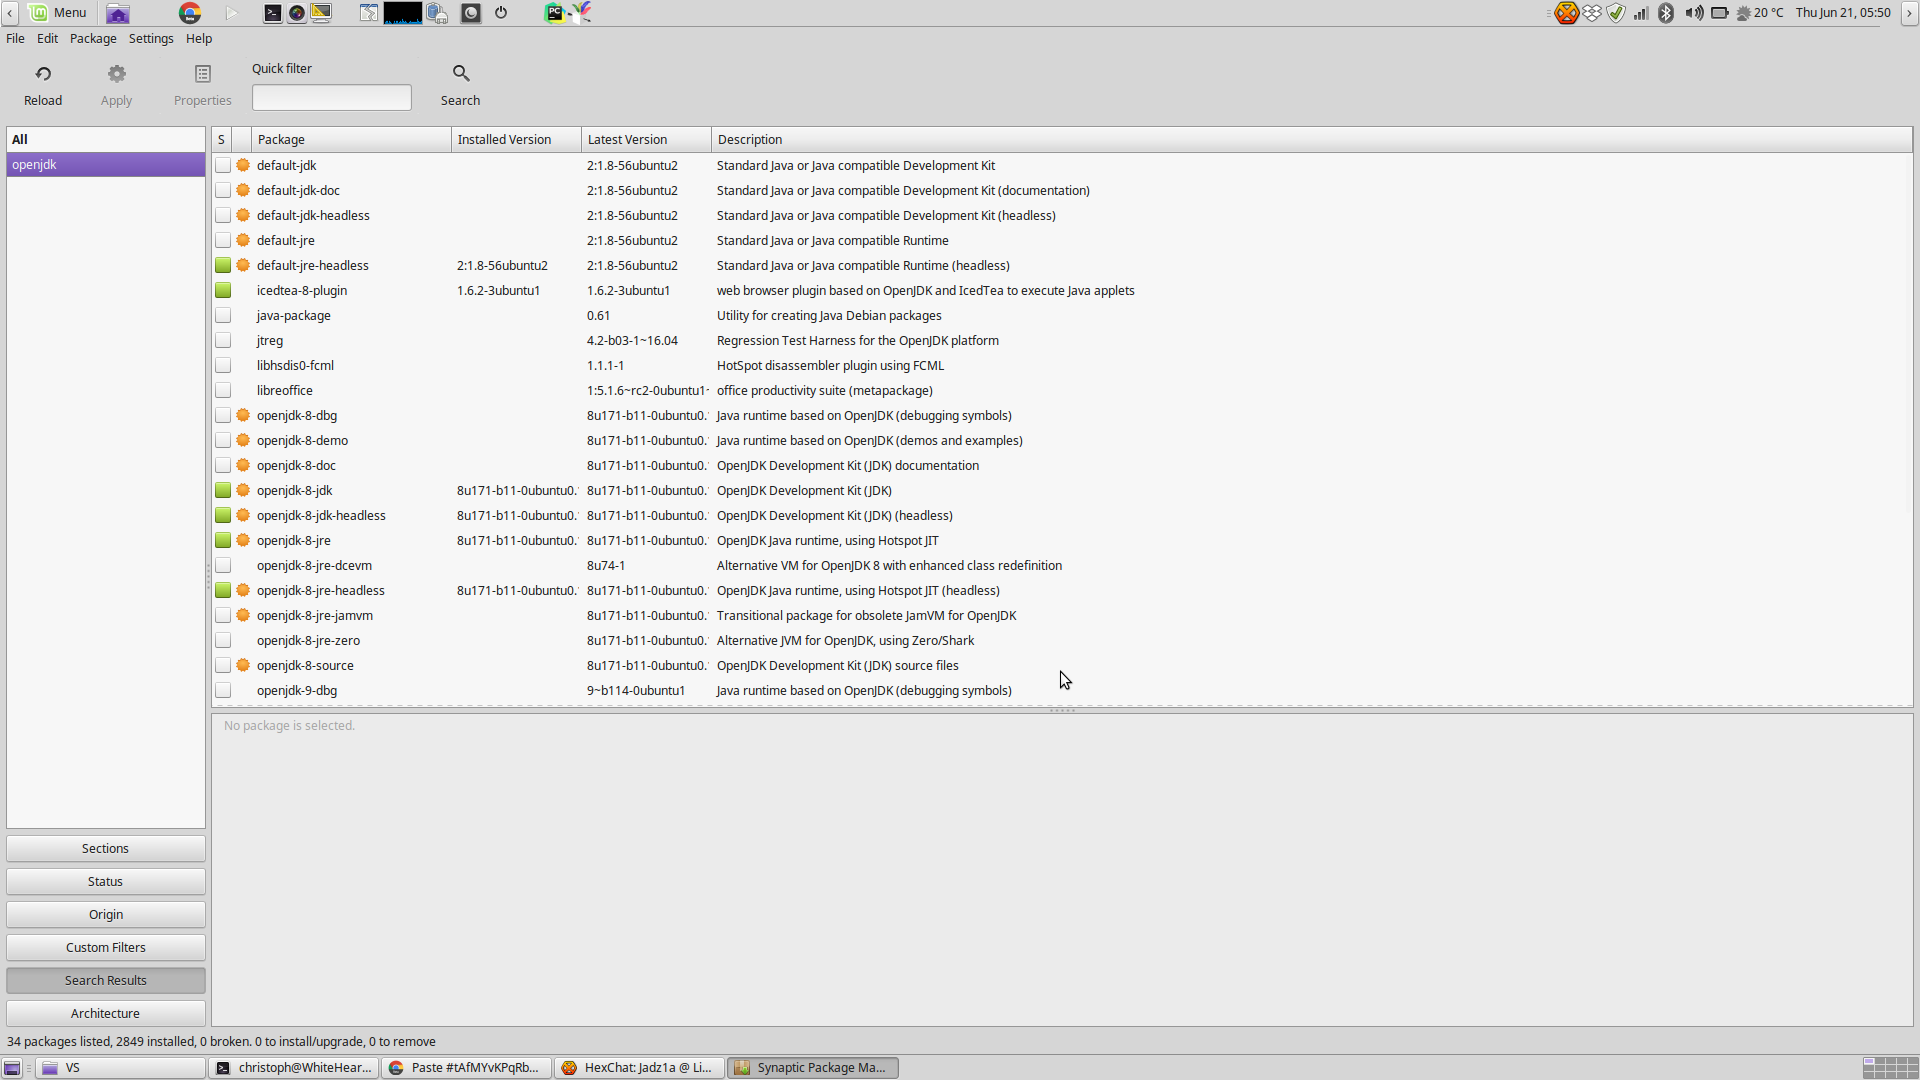This screenshot has width=1920, height=1080.
Task: Click the Apply gear icon
Action: pos(117,74)
